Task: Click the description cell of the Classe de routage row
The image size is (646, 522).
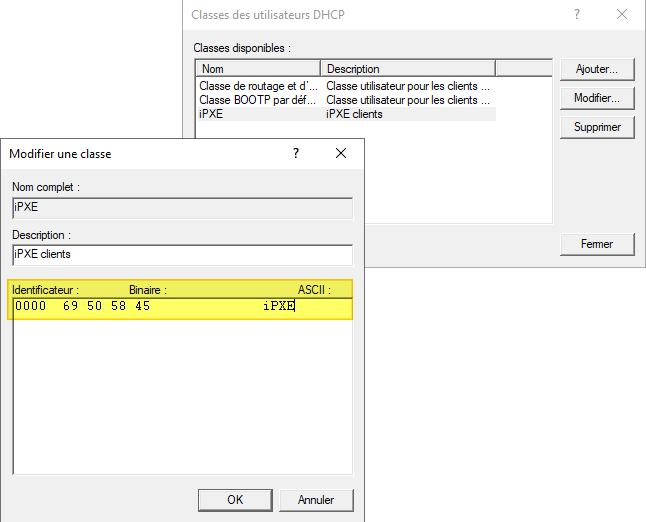Action: click(x=408, y=86)
